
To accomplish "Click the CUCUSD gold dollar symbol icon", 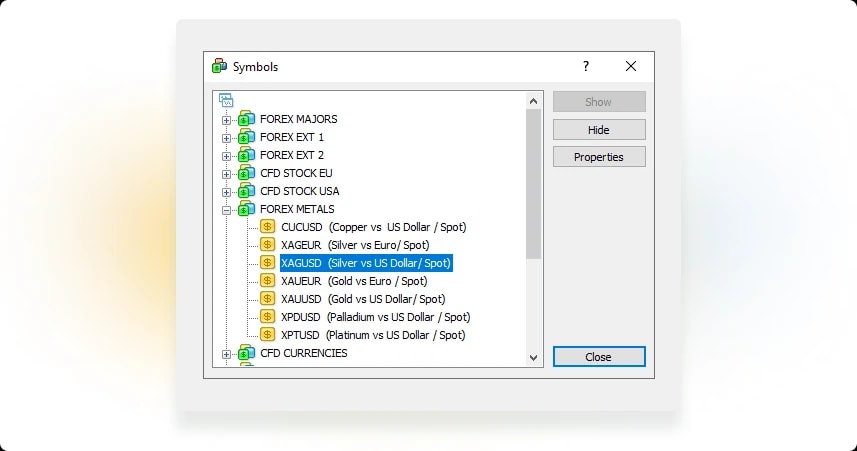I will [267, 227].
